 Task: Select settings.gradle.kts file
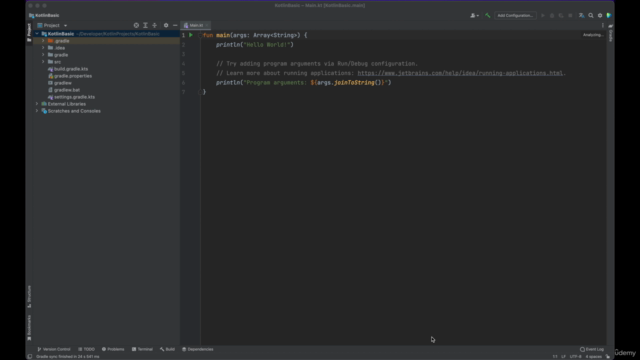point(71,97)
